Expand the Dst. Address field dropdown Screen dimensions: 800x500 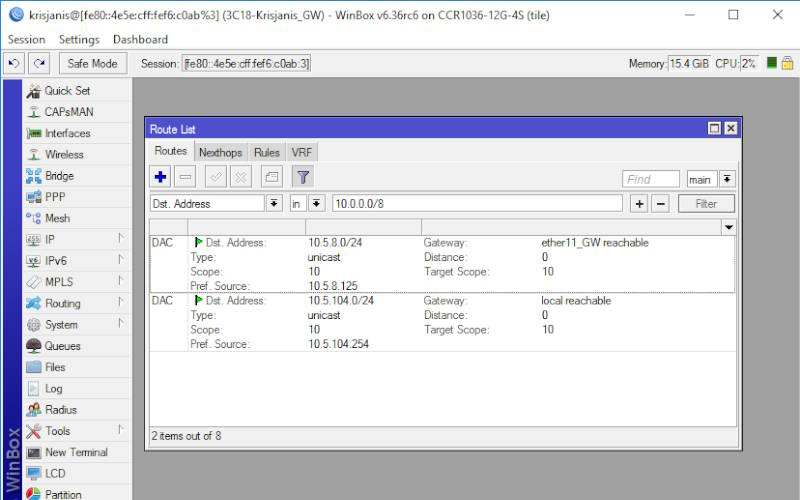tap(274, 204)
